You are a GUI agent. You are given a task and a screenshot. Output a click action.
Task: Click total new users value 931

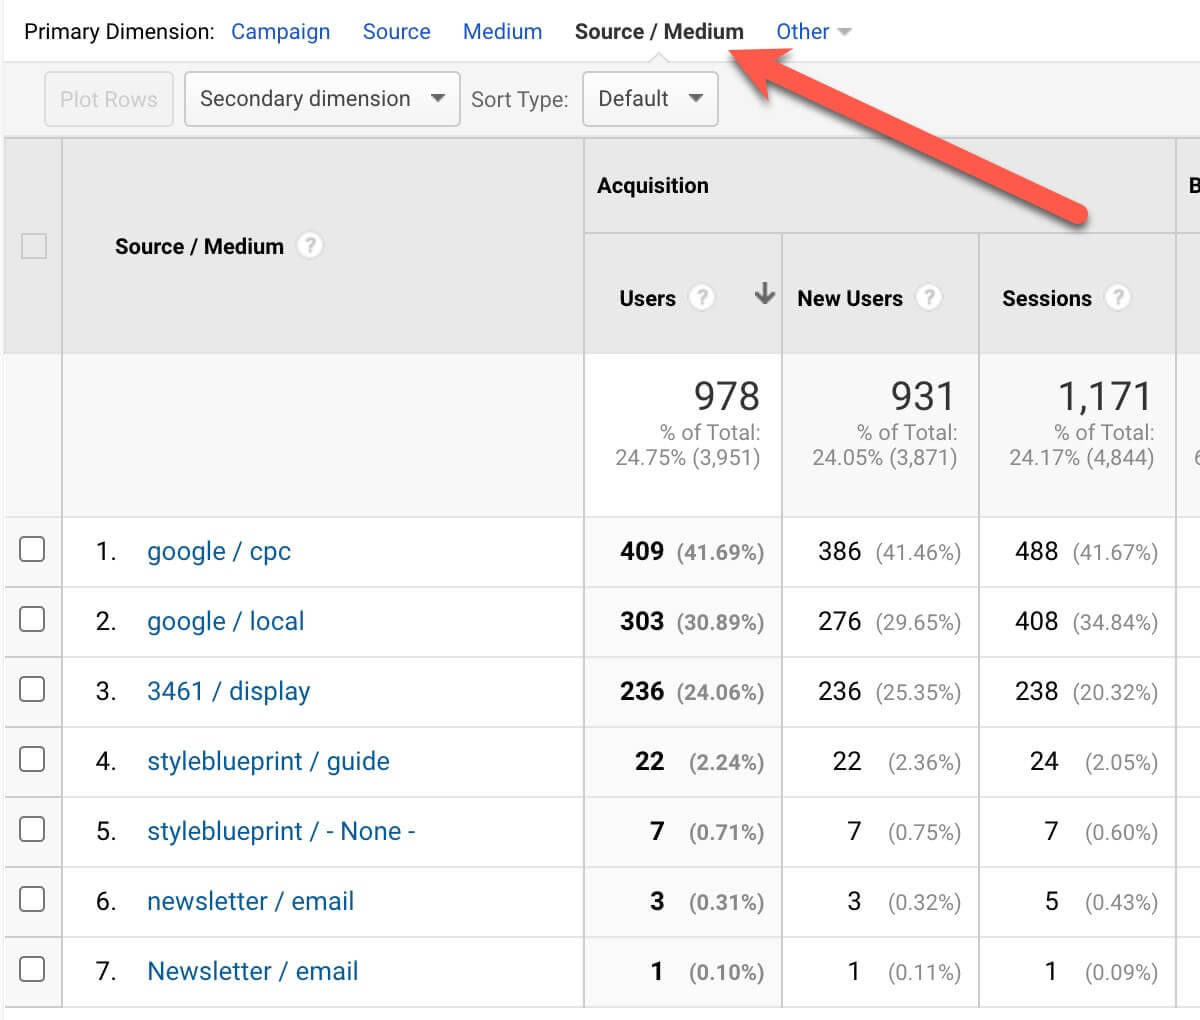tap(924, 397)
